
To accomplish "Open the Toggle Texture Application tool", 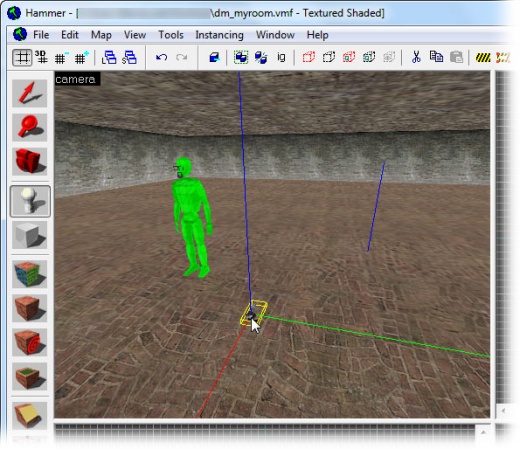I will [30, 274].
